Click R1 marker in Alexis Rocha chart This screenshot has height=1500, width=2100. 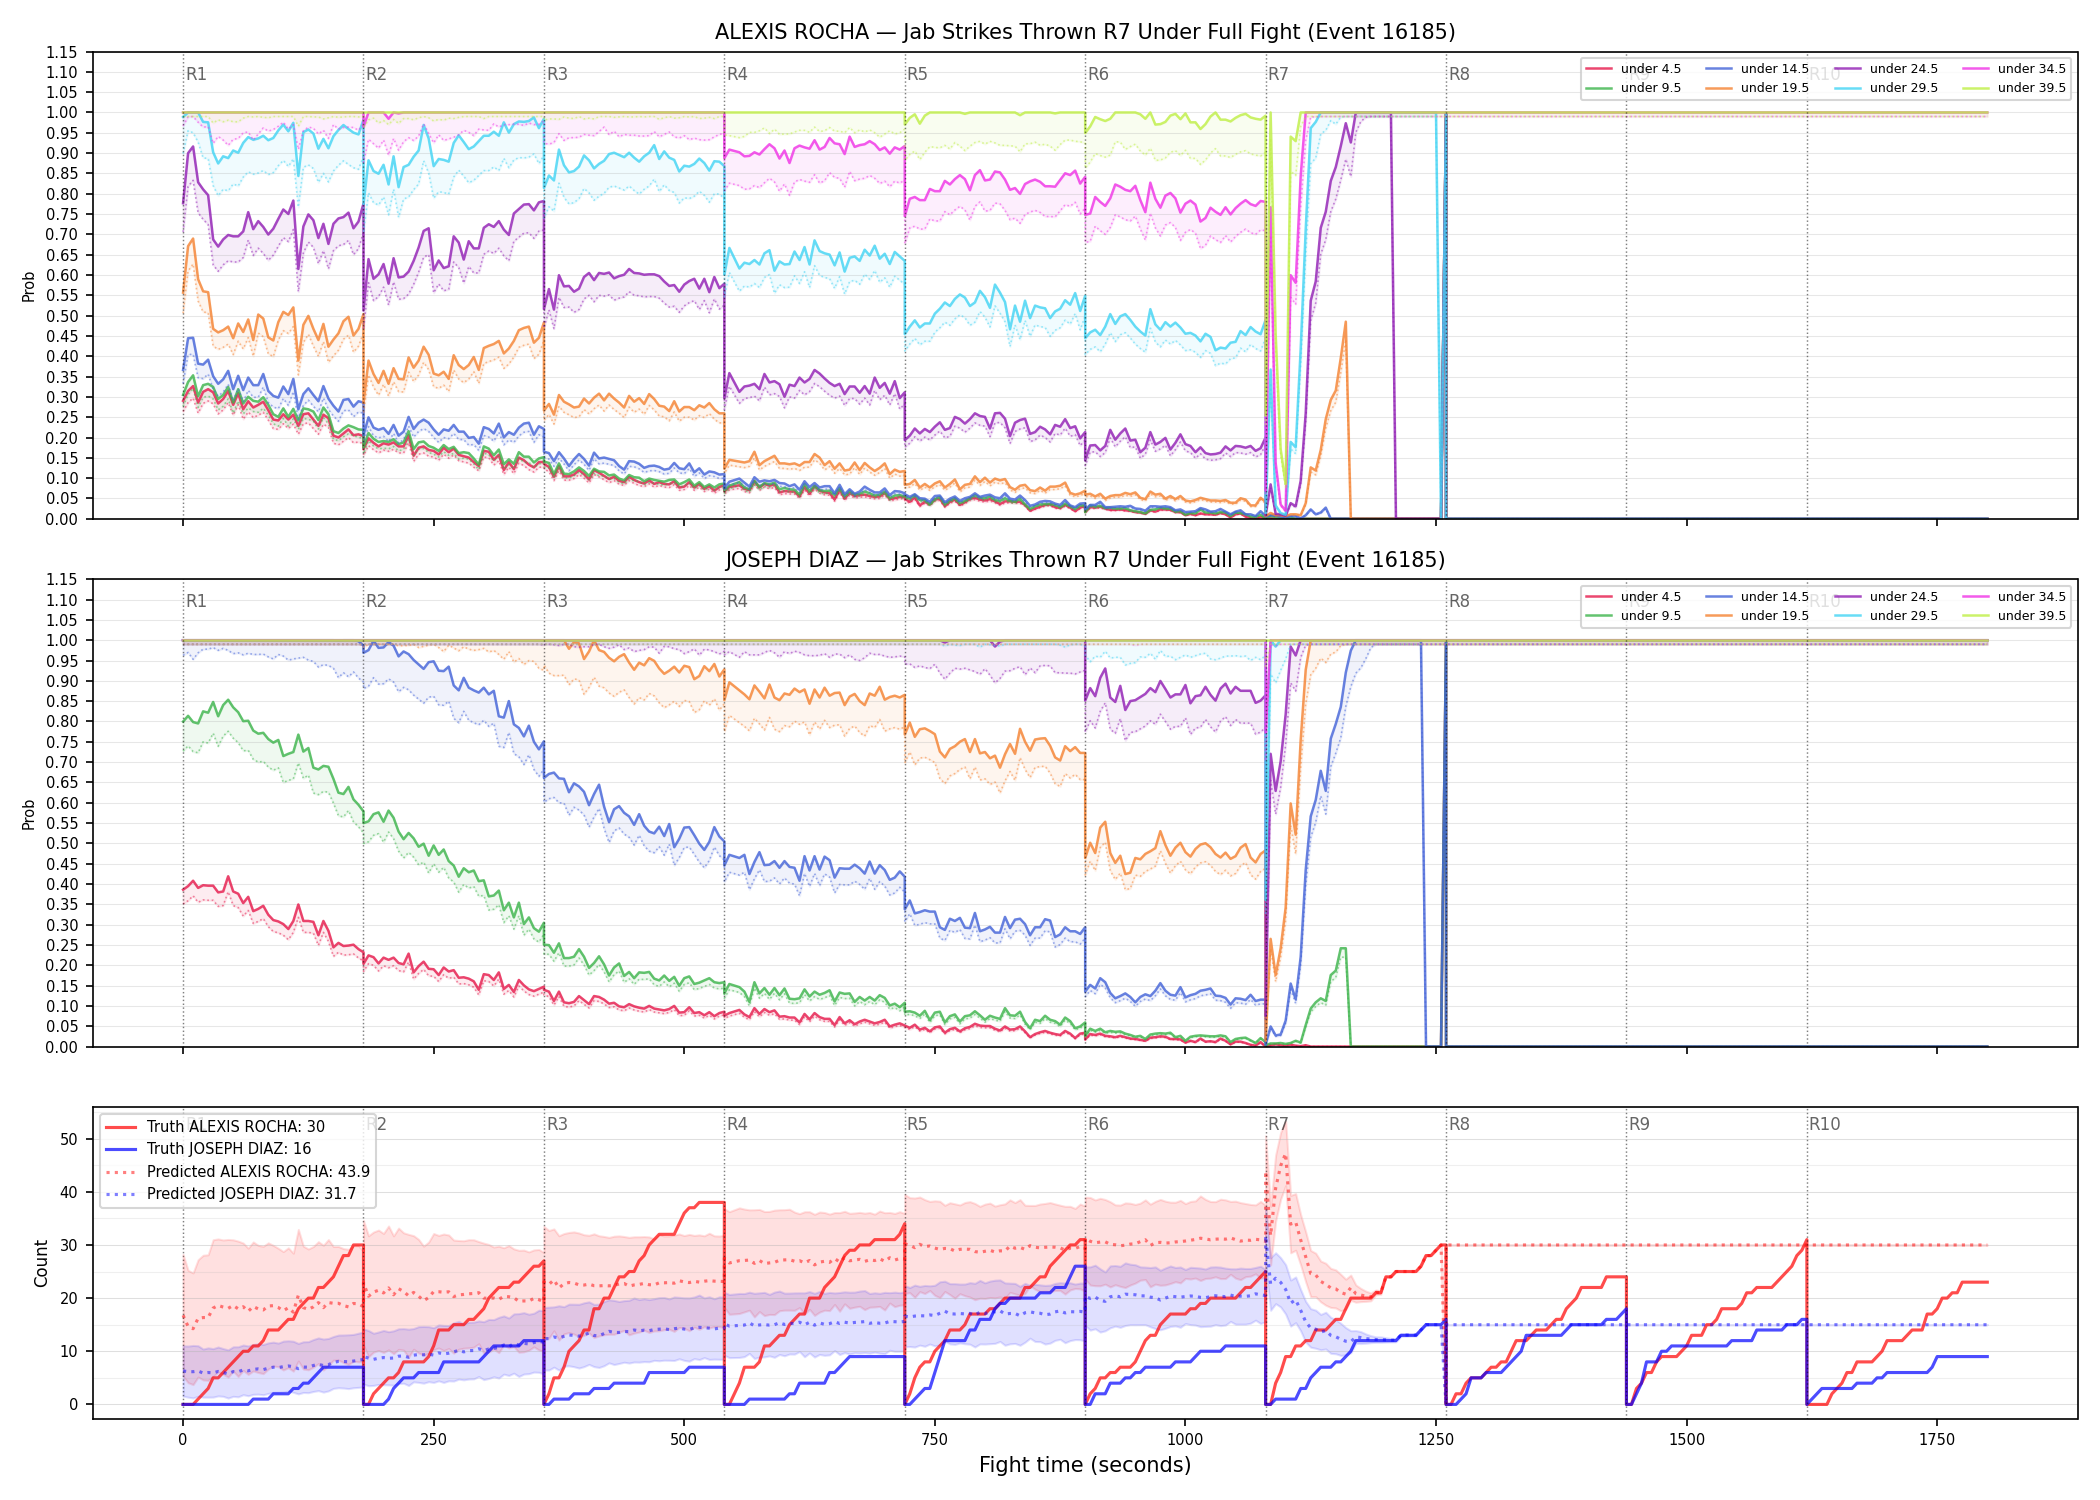coord(196,74)
